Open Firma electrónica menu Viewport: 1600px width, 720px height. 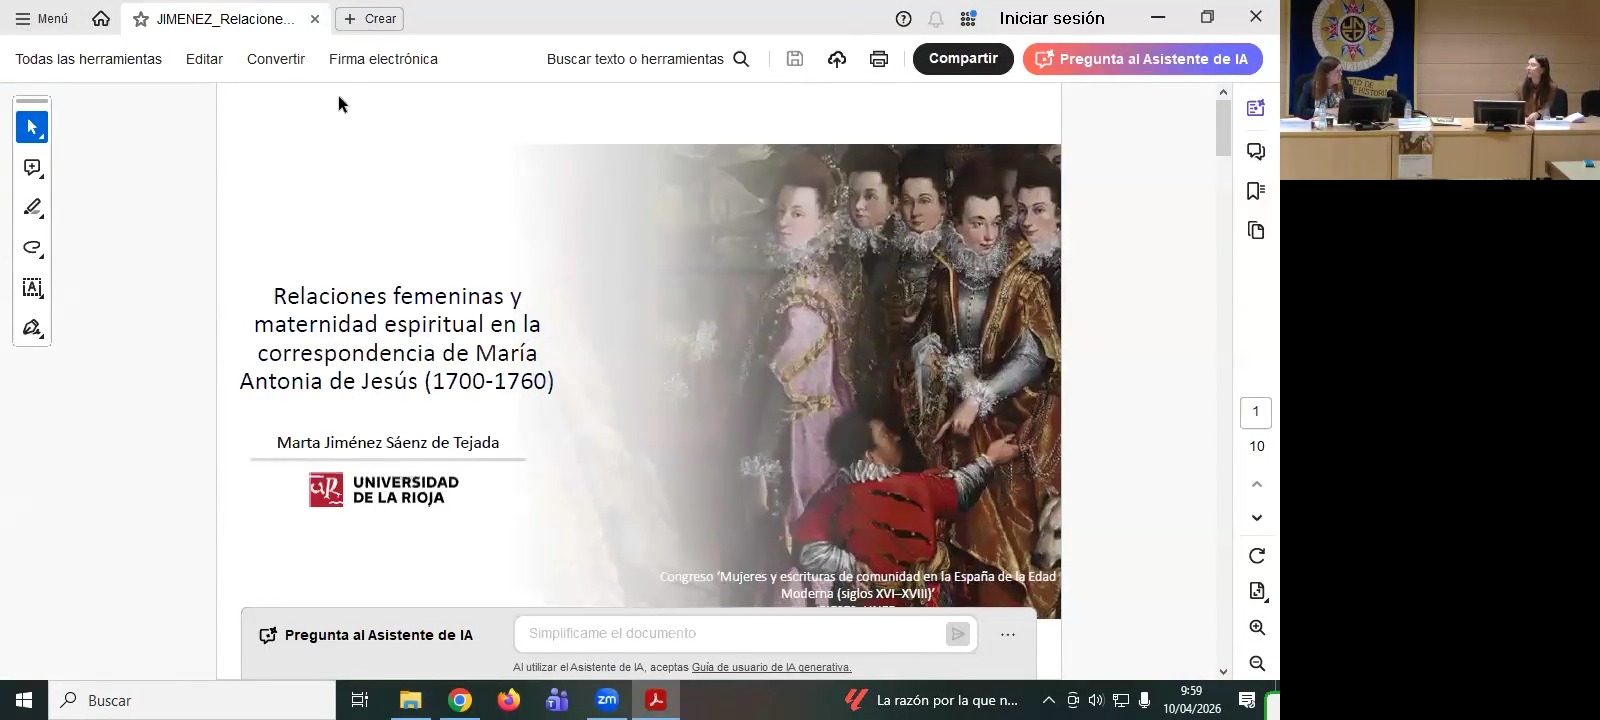click(383, 59)
